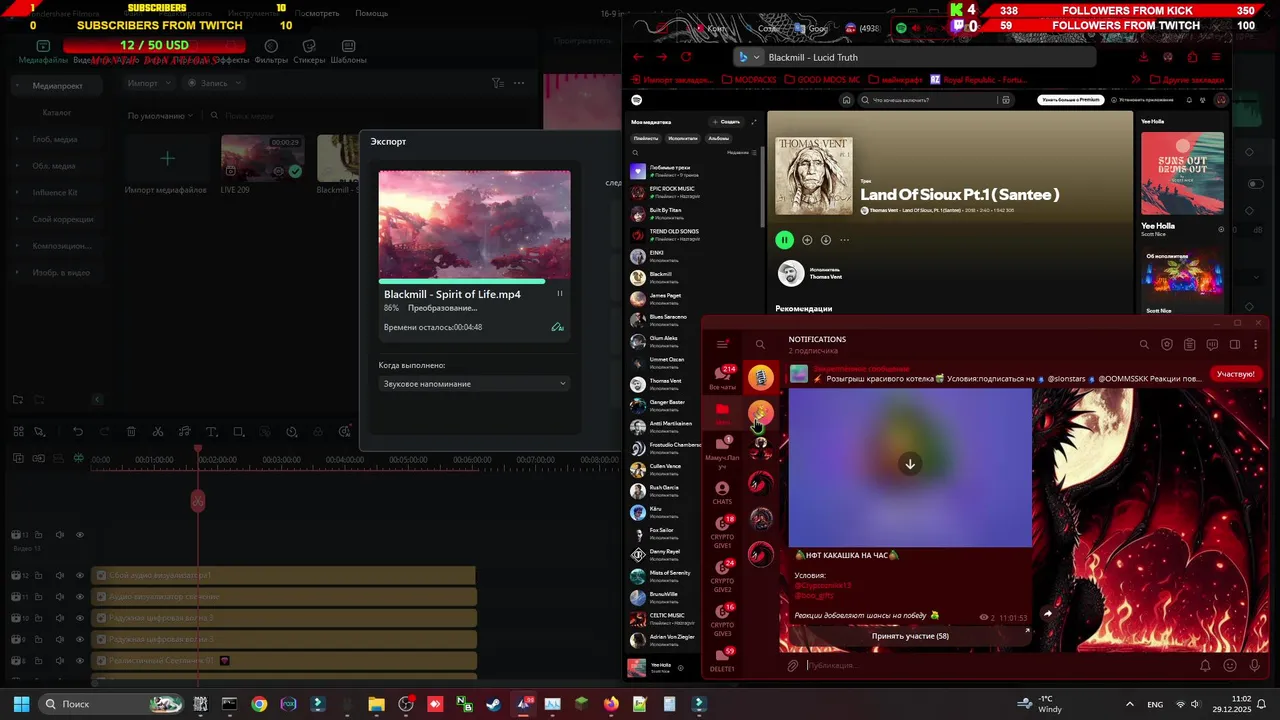This screenshot has width=1280, height=720.
Task: Pause the playing Spotify track
Action: coord(785,240)
